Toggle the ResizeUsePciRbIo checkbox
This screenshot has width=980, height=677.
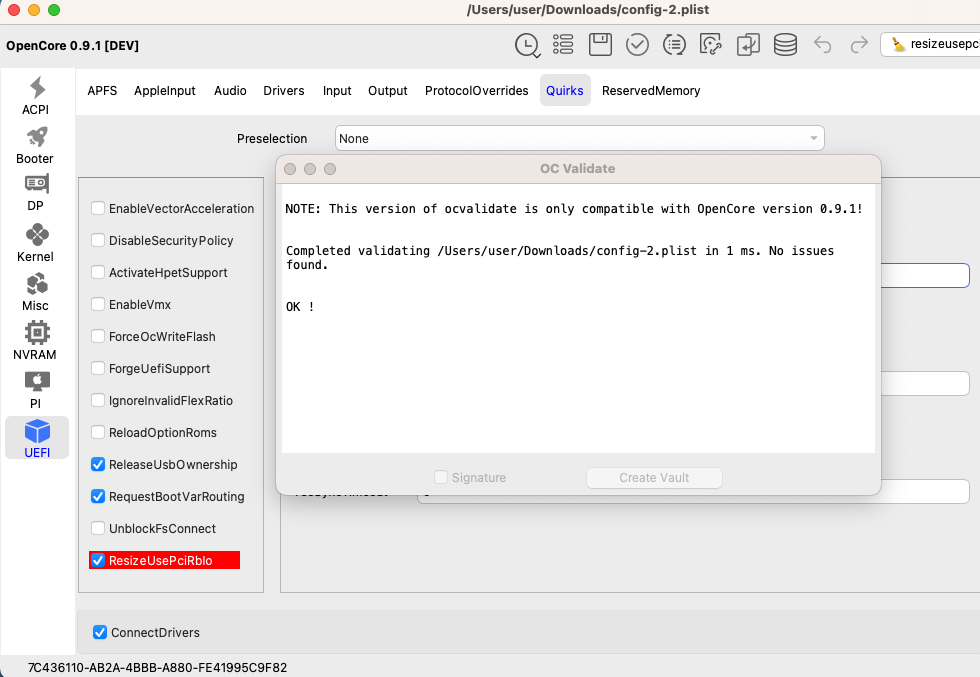tap(98, 560)
